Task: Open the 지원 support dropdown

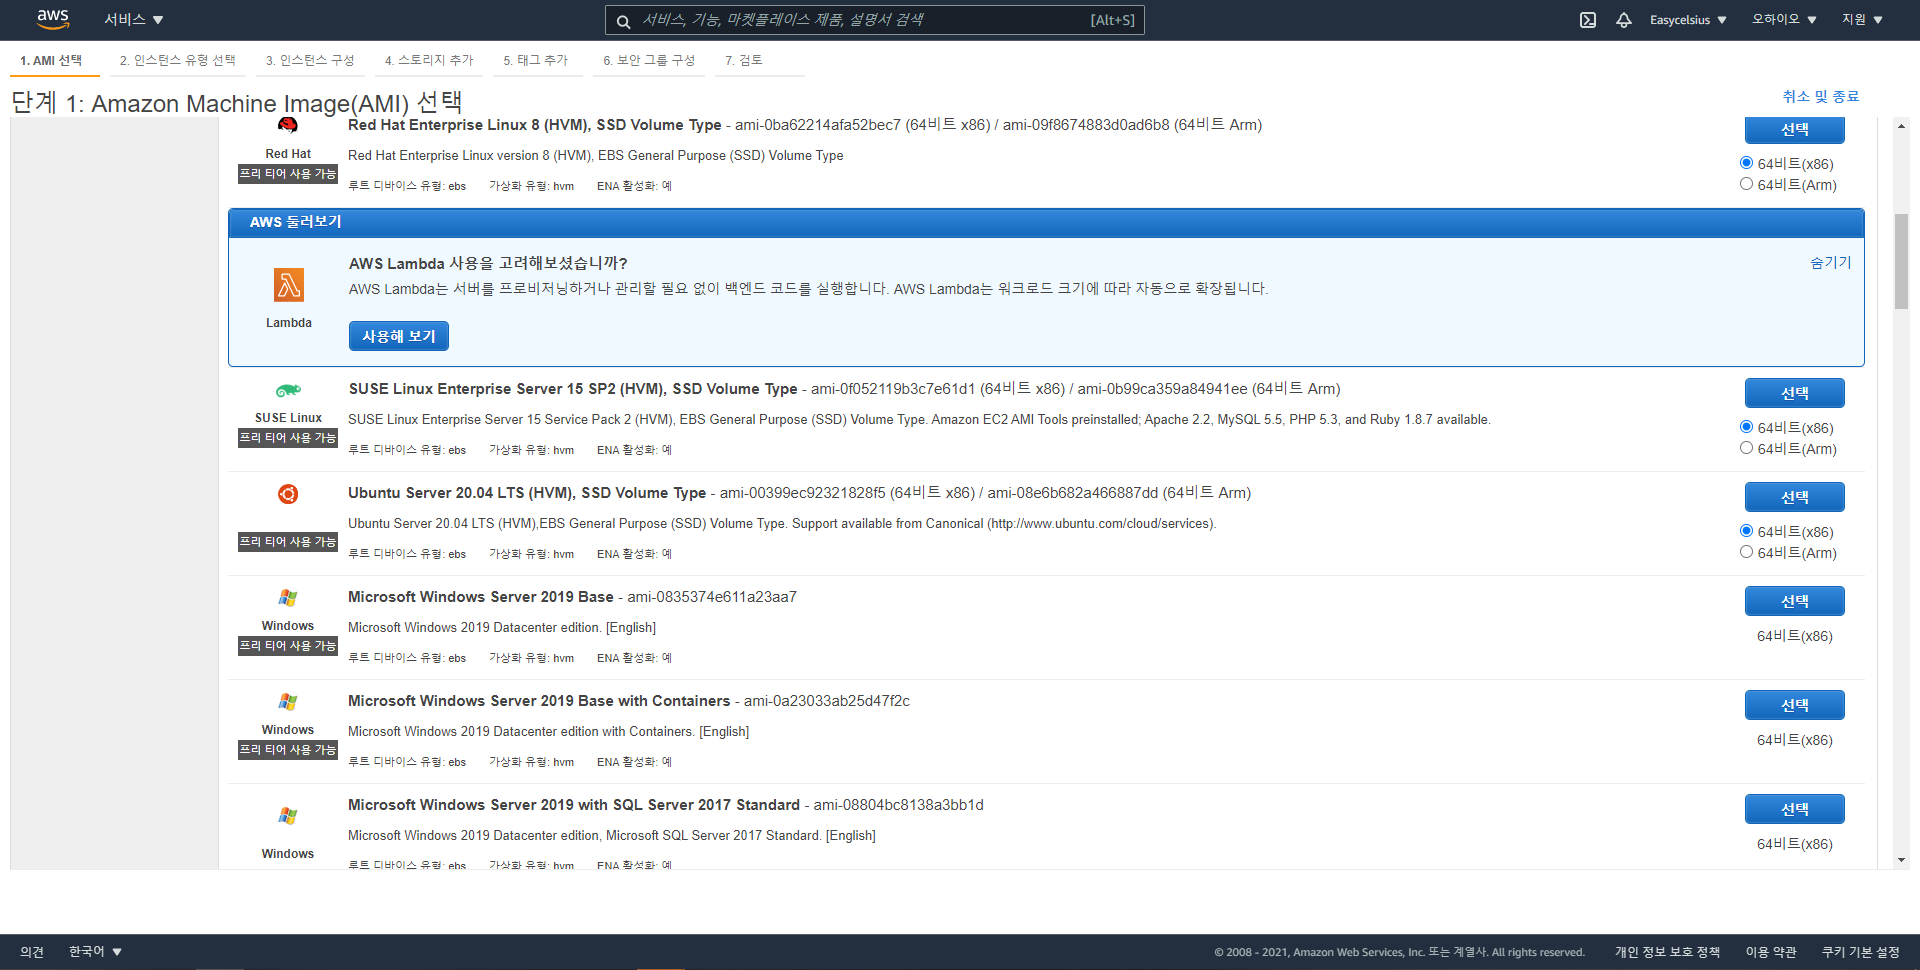Action: point(1862,20)
